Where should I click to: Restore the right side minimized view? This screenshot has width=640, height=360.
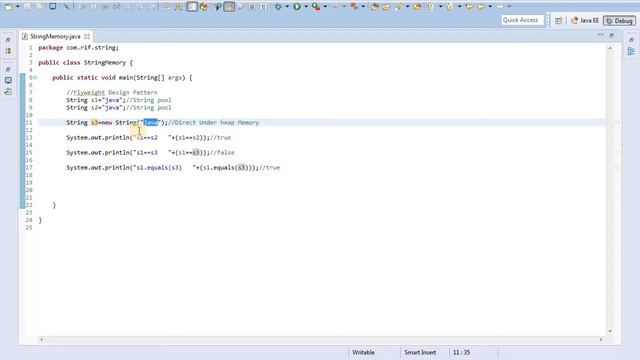[x=631, y=40]
